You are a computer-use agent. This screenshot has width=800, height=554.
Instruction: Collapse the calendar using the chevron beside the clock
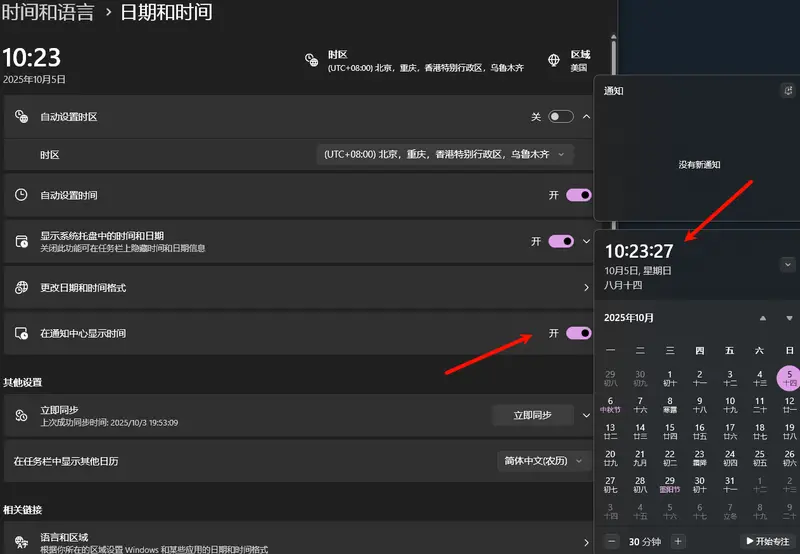(788, 265)
